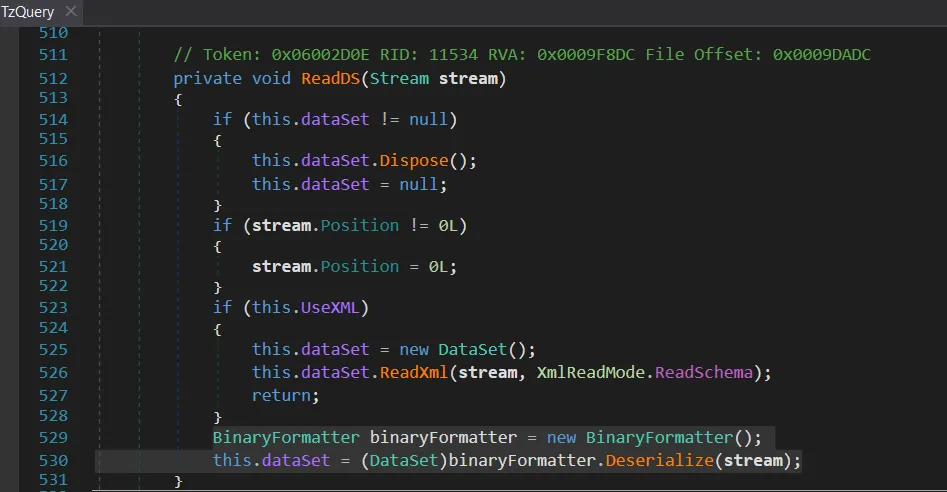Viewport: 947px width, 492px height.
Task: Click the new BinaryFormatter() constructor call
Action: tap(669, 438)
